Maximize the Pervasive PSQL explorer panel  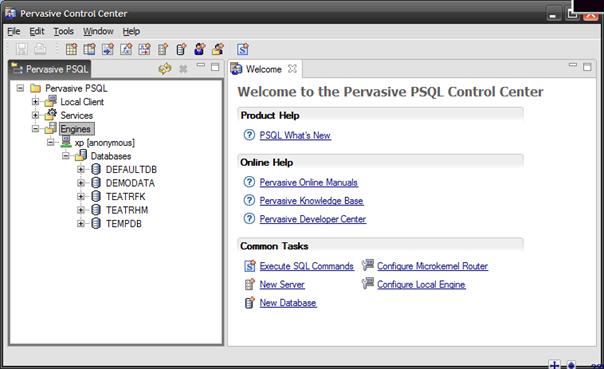tap(215, 67)
